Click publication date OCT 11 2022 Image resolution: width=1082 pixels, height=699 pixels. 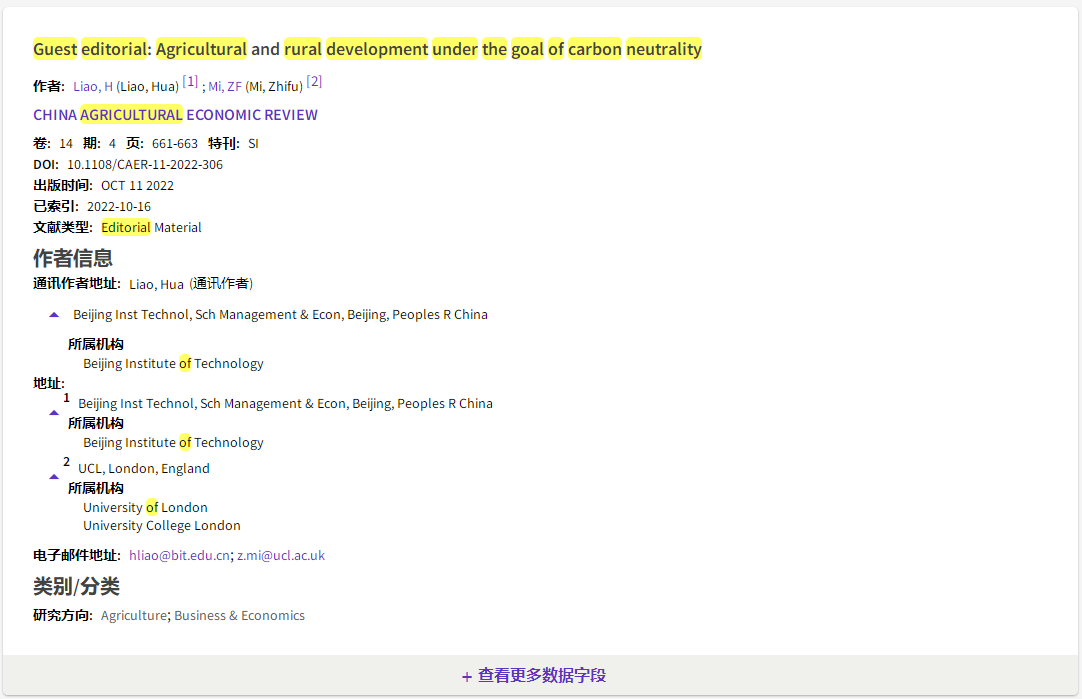tap(137, 186)
